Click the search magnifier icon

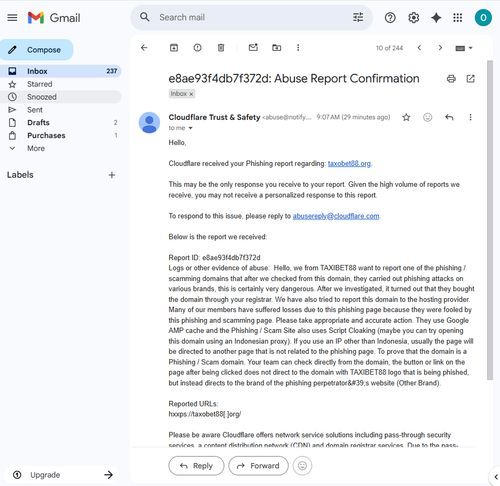pyautogui.click(x=145, y=17)
